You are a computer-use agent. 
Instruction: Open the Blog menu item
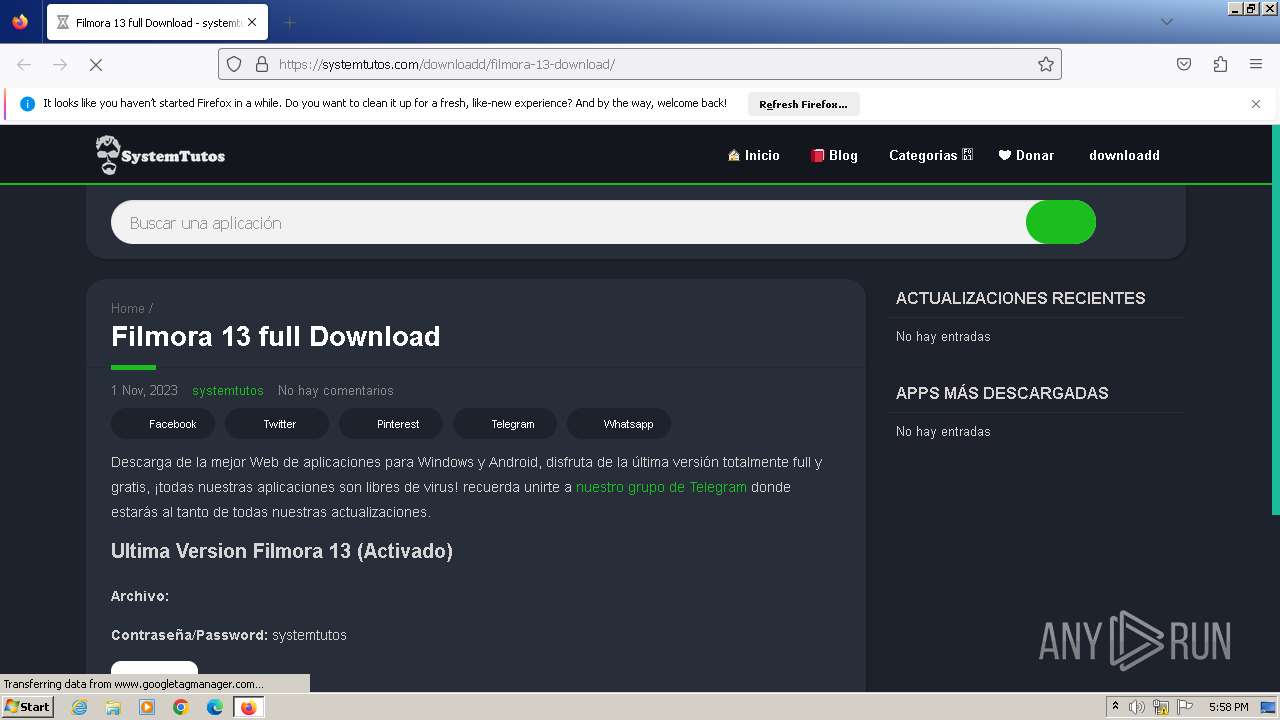[x=834, y=155]
